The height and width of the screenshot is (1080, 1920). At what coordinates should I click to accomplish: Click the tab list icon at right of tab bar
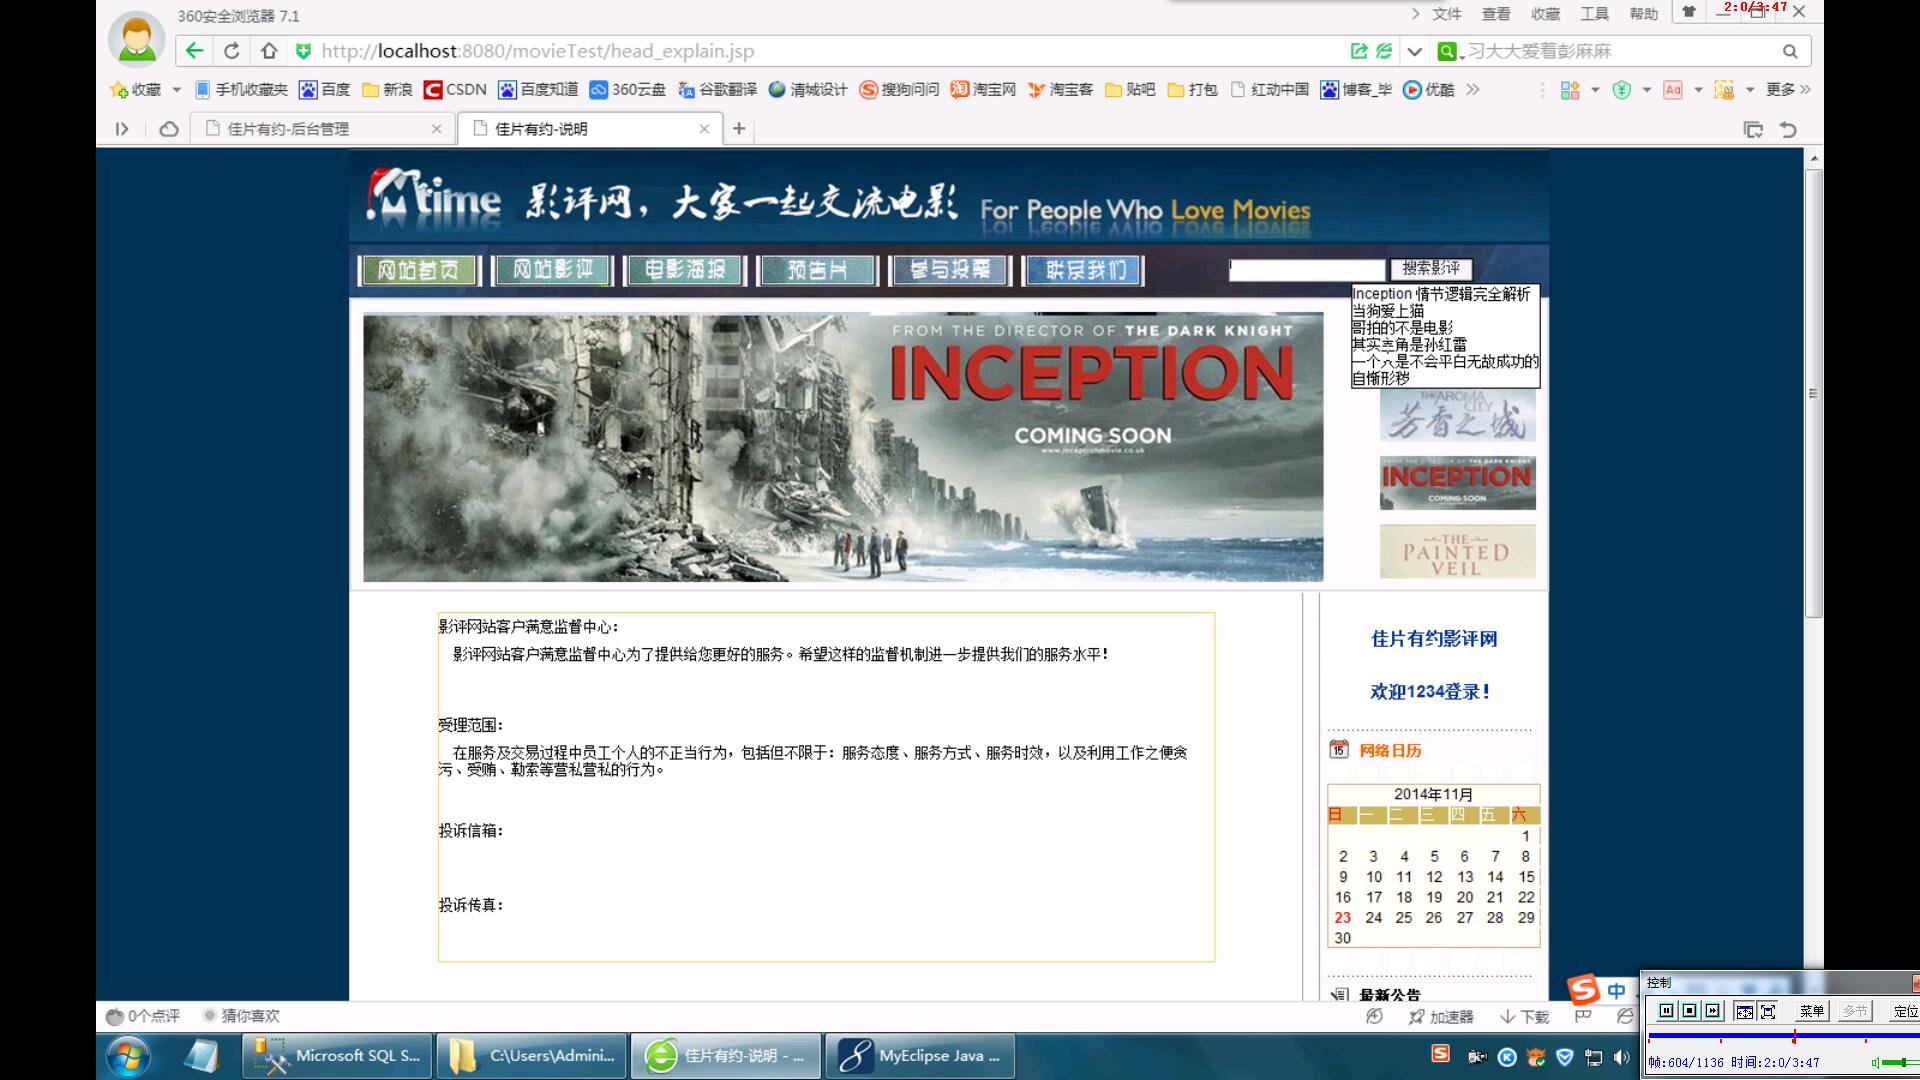click(x=1753, y=129)
